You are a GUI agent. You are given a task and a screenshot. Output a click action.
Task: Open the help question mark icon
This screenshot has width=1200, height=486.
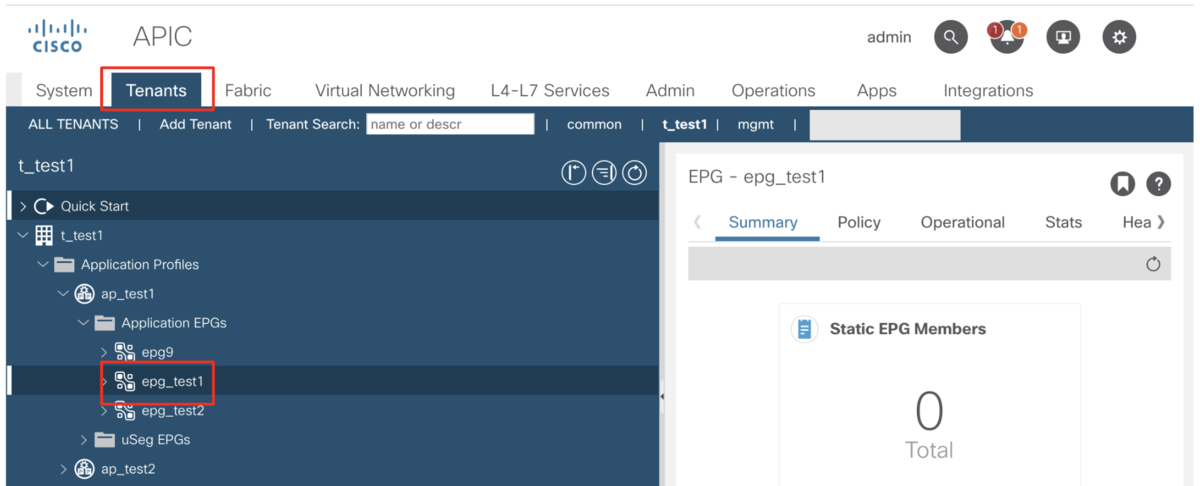[x=1158, y=184]
